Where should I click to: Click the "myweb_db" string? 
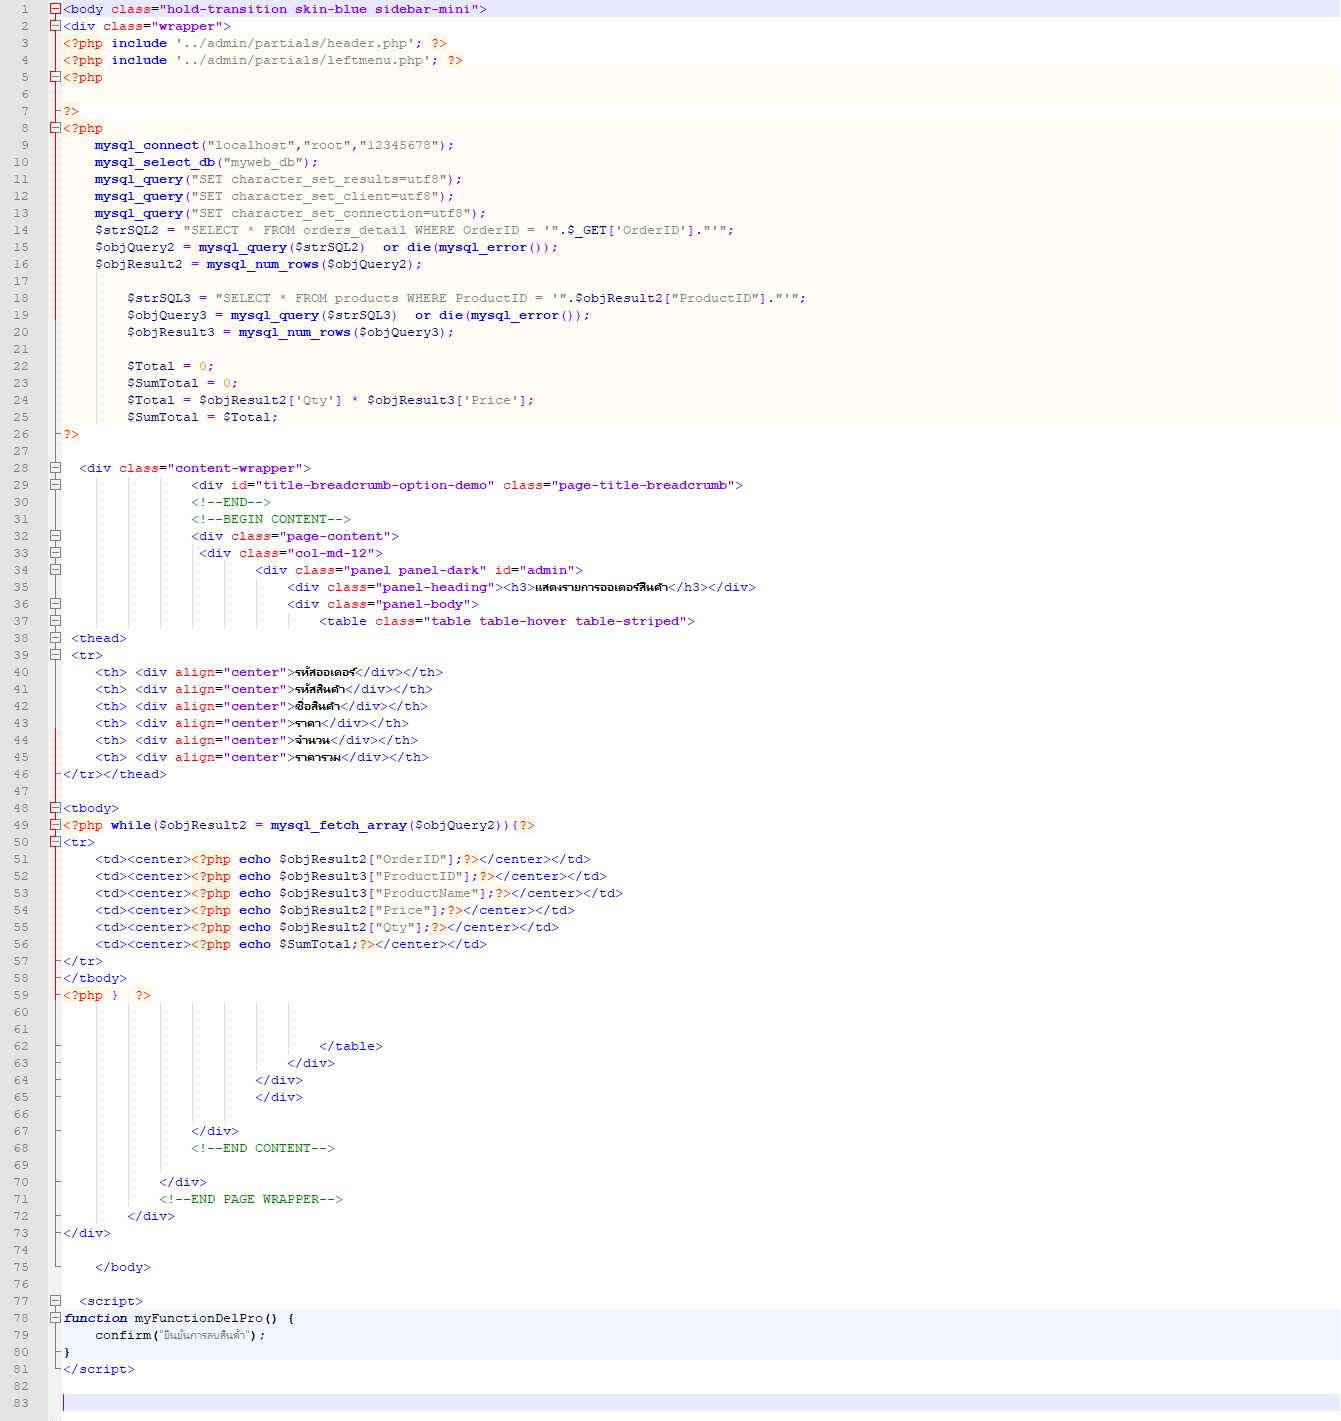click(263, 162)
